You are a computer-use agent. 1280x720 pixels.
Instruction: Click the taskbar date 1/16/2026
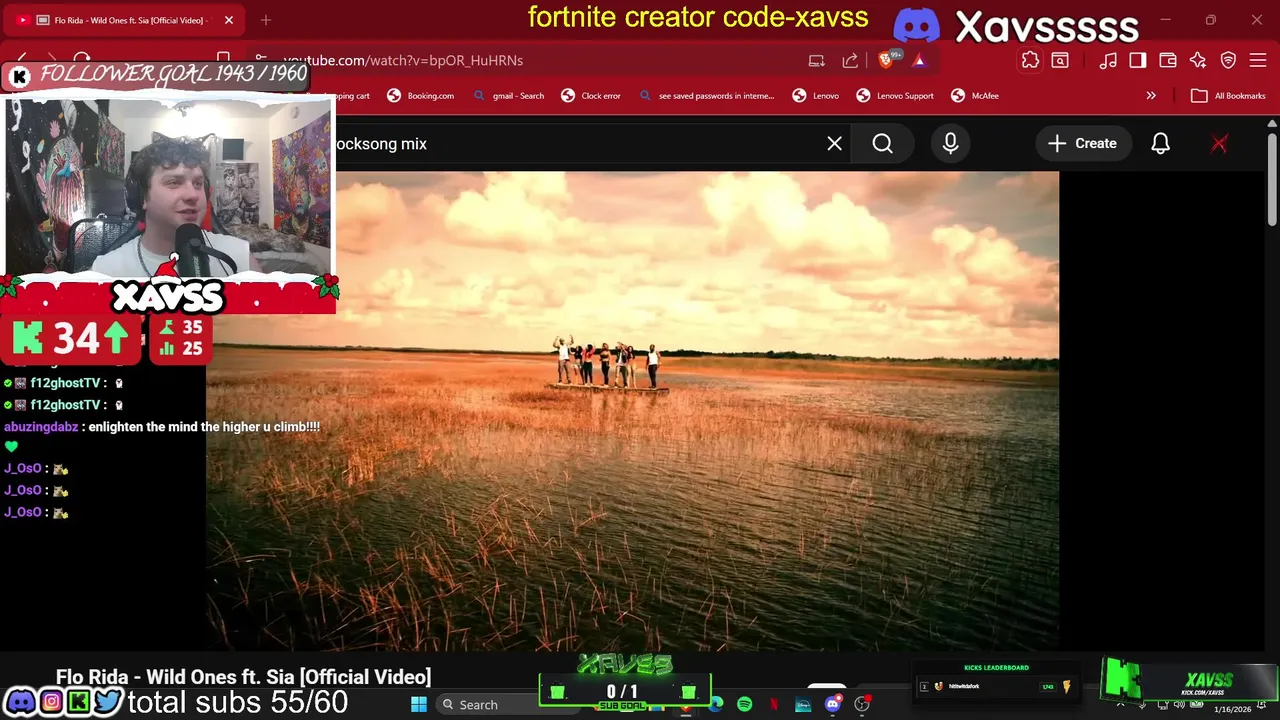pos(1232,709)
